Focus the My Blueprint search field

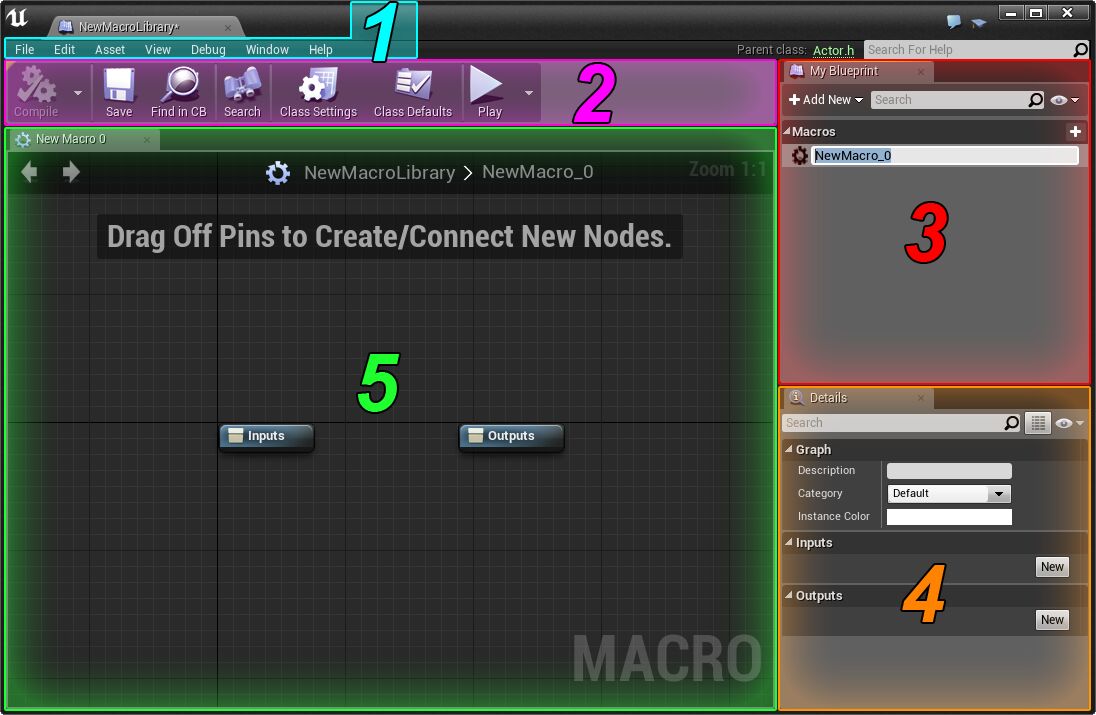click(x=949, y=100)
